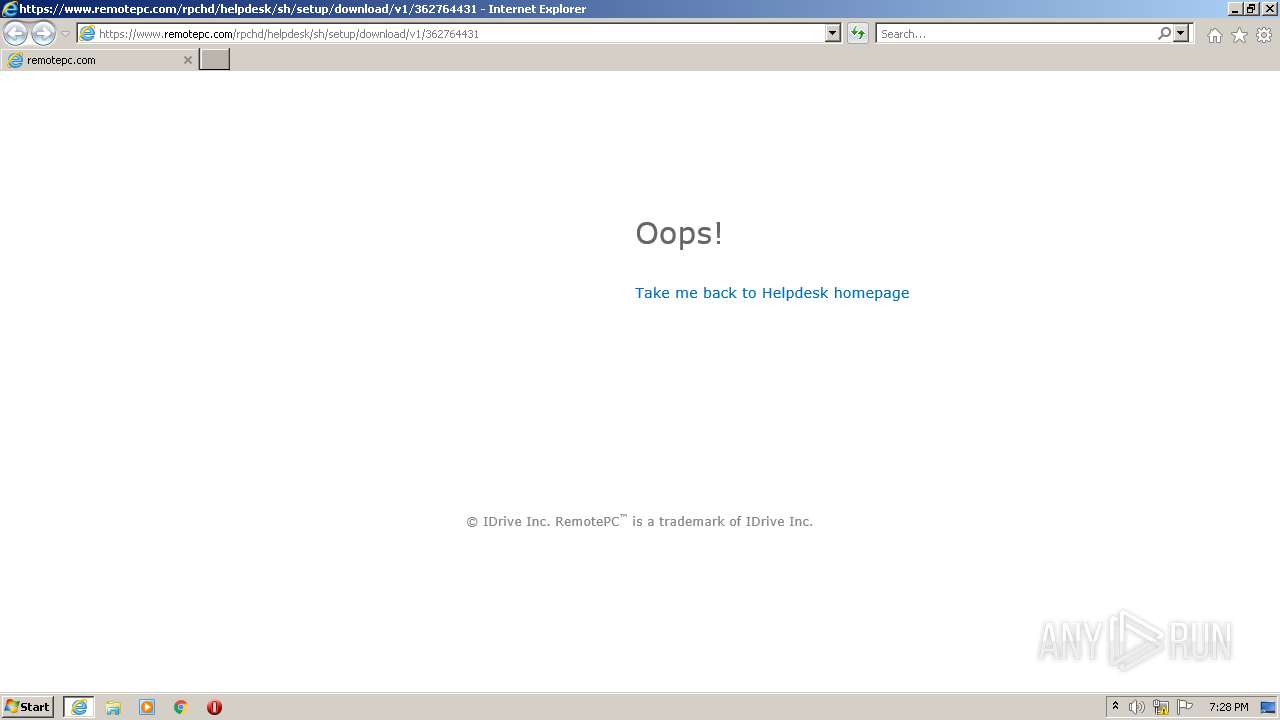Open the File Explorer folder taskbar icon
1280x720 pixels.
pyautogui.click(x=113, y=707)
